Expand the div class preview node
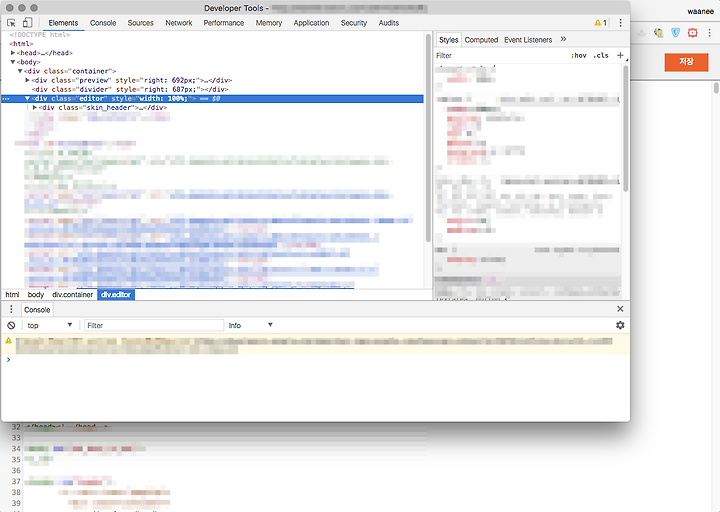The image size is (720, 512). pyautogui.click(x=28, y=80)
